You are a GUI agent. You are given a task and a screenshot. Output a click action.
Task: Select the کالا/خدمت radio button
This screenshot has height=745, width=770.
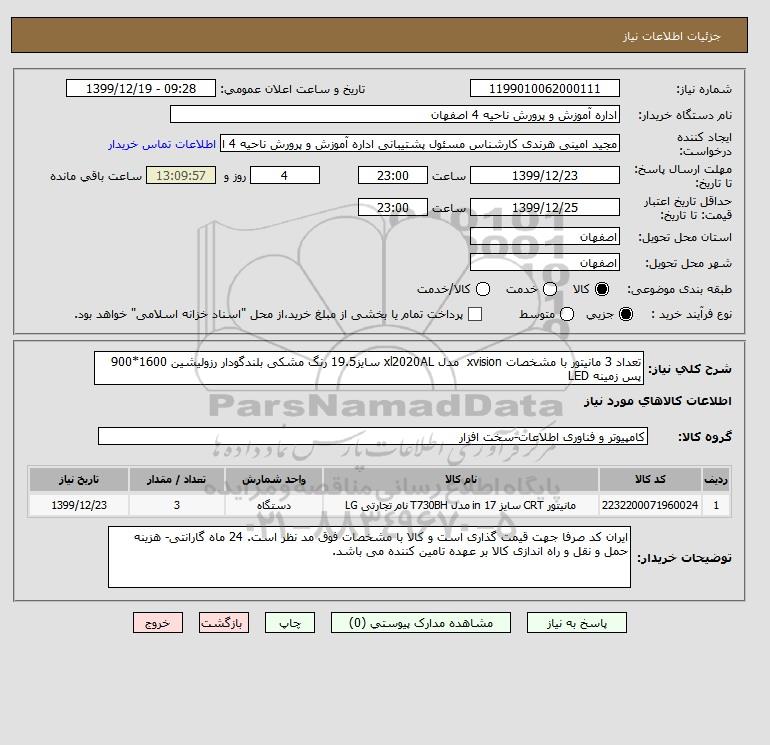point(483,289)
